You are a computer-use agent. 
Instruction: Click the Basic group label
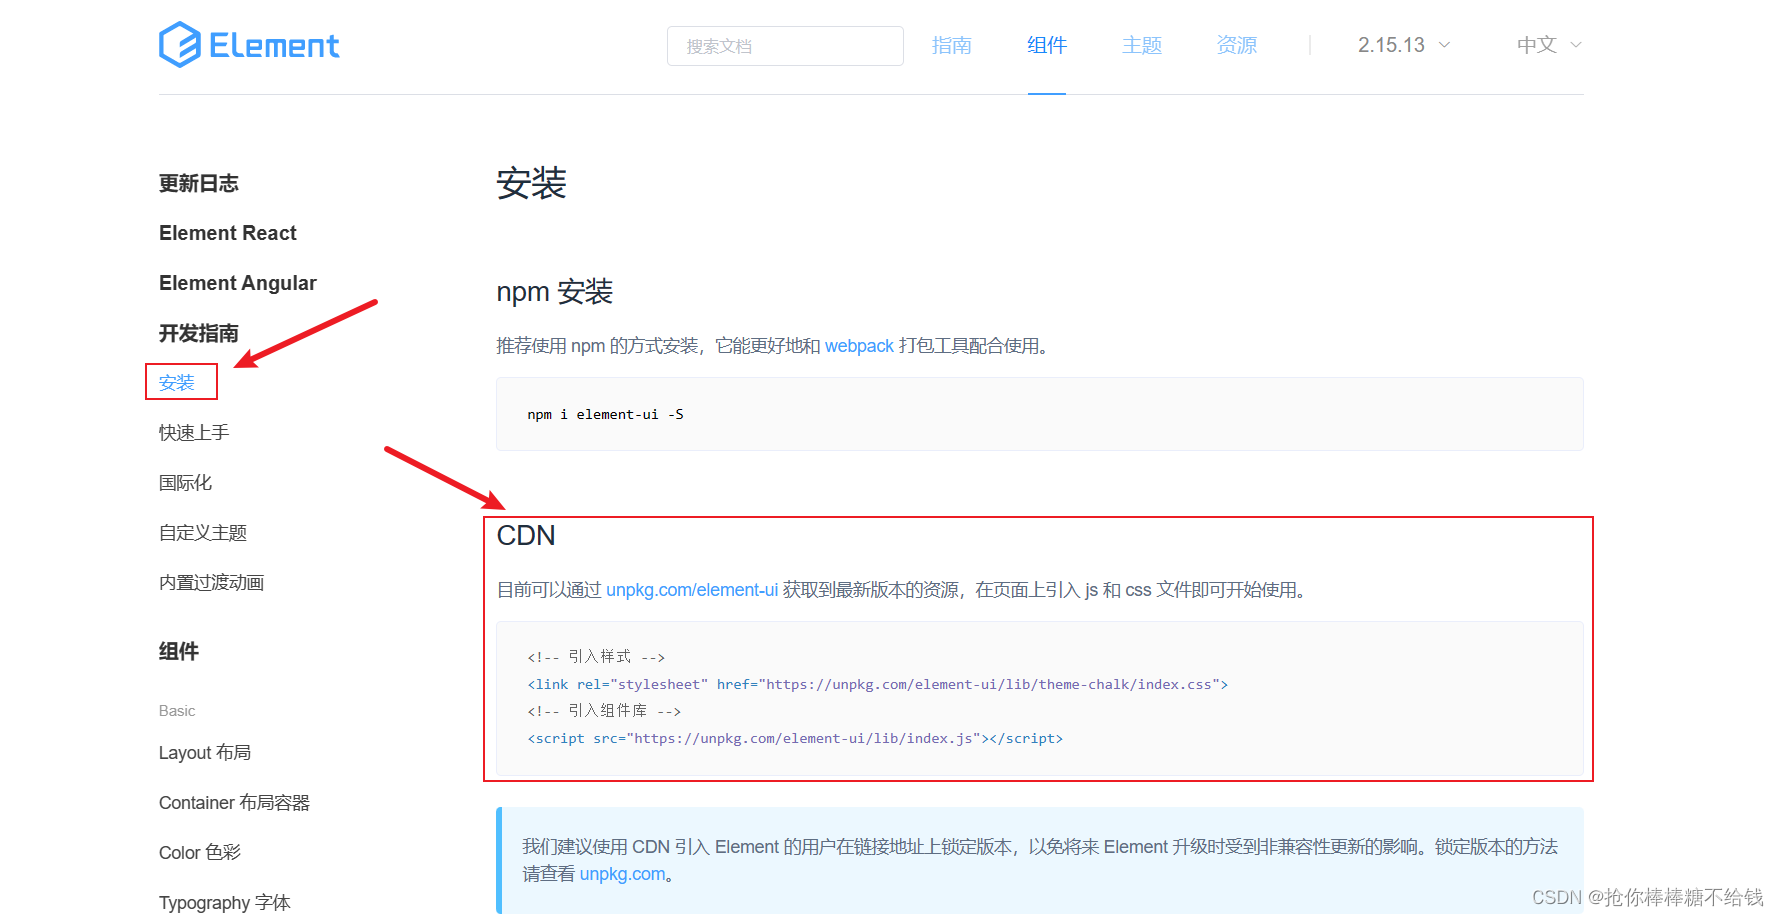point(177,711)
